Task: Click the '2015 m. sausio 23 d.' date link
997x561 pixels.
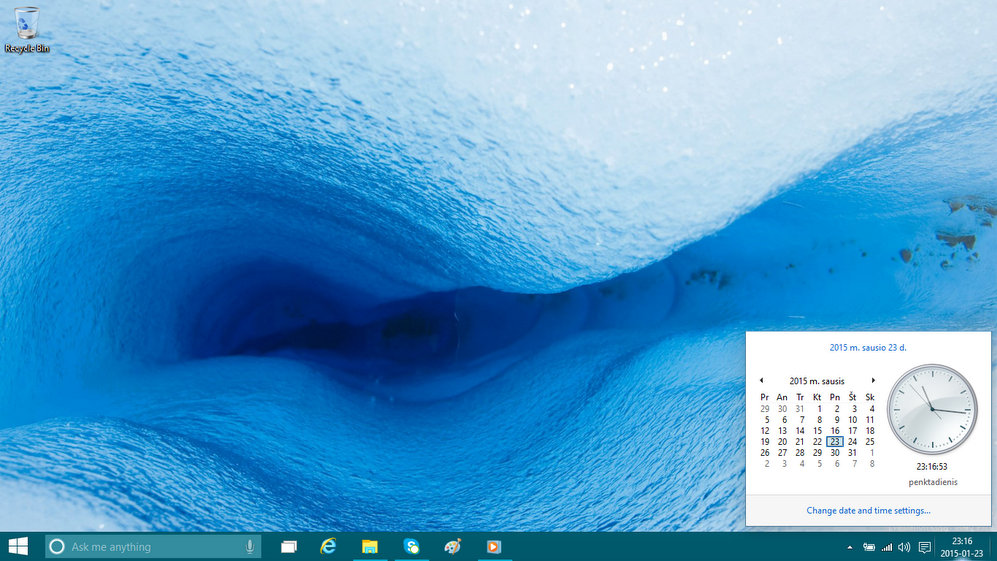Action: (868, 347)
